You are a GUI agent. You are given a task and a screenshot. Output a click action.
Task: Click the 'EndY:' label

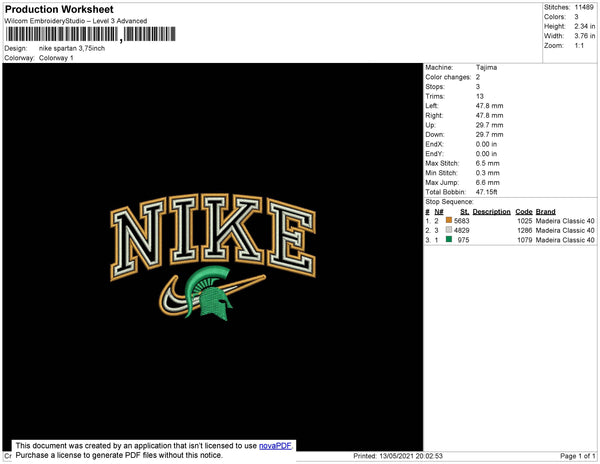pyautogui.click(x=434, y=154)
